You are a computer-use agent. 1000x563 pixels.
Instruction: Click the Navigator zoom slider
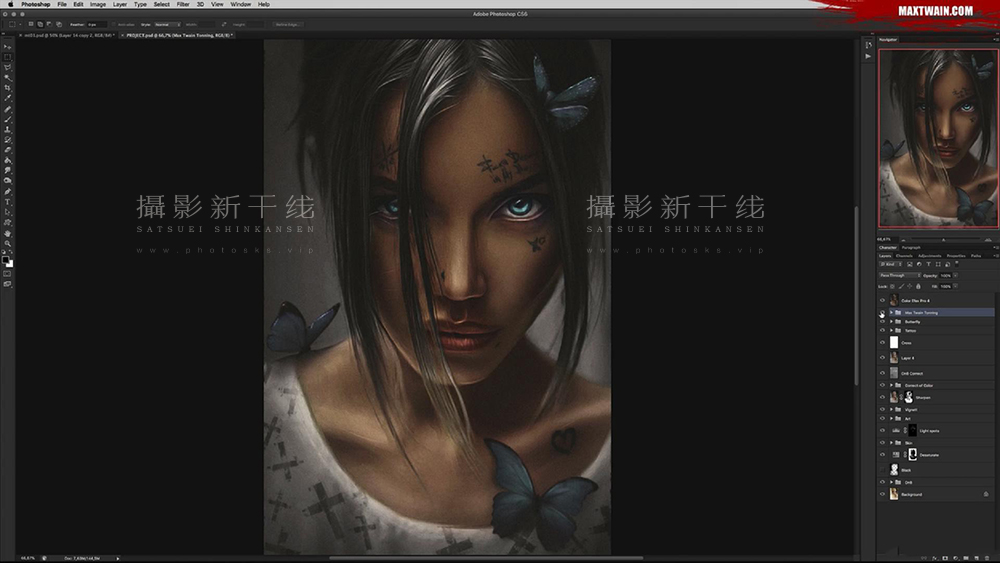point(946,239)
